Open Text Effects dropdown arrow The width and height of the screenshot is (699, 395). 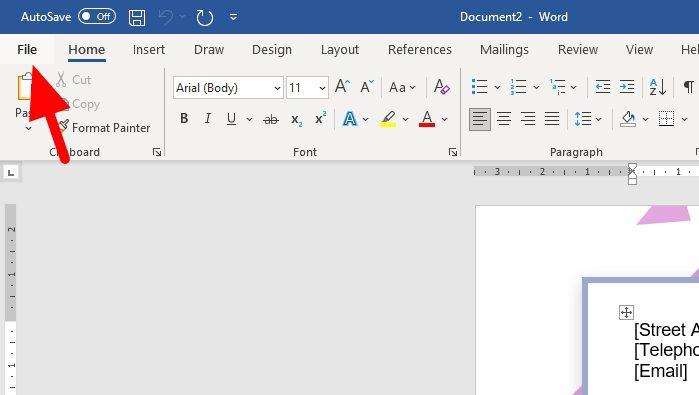coord(366,119)
